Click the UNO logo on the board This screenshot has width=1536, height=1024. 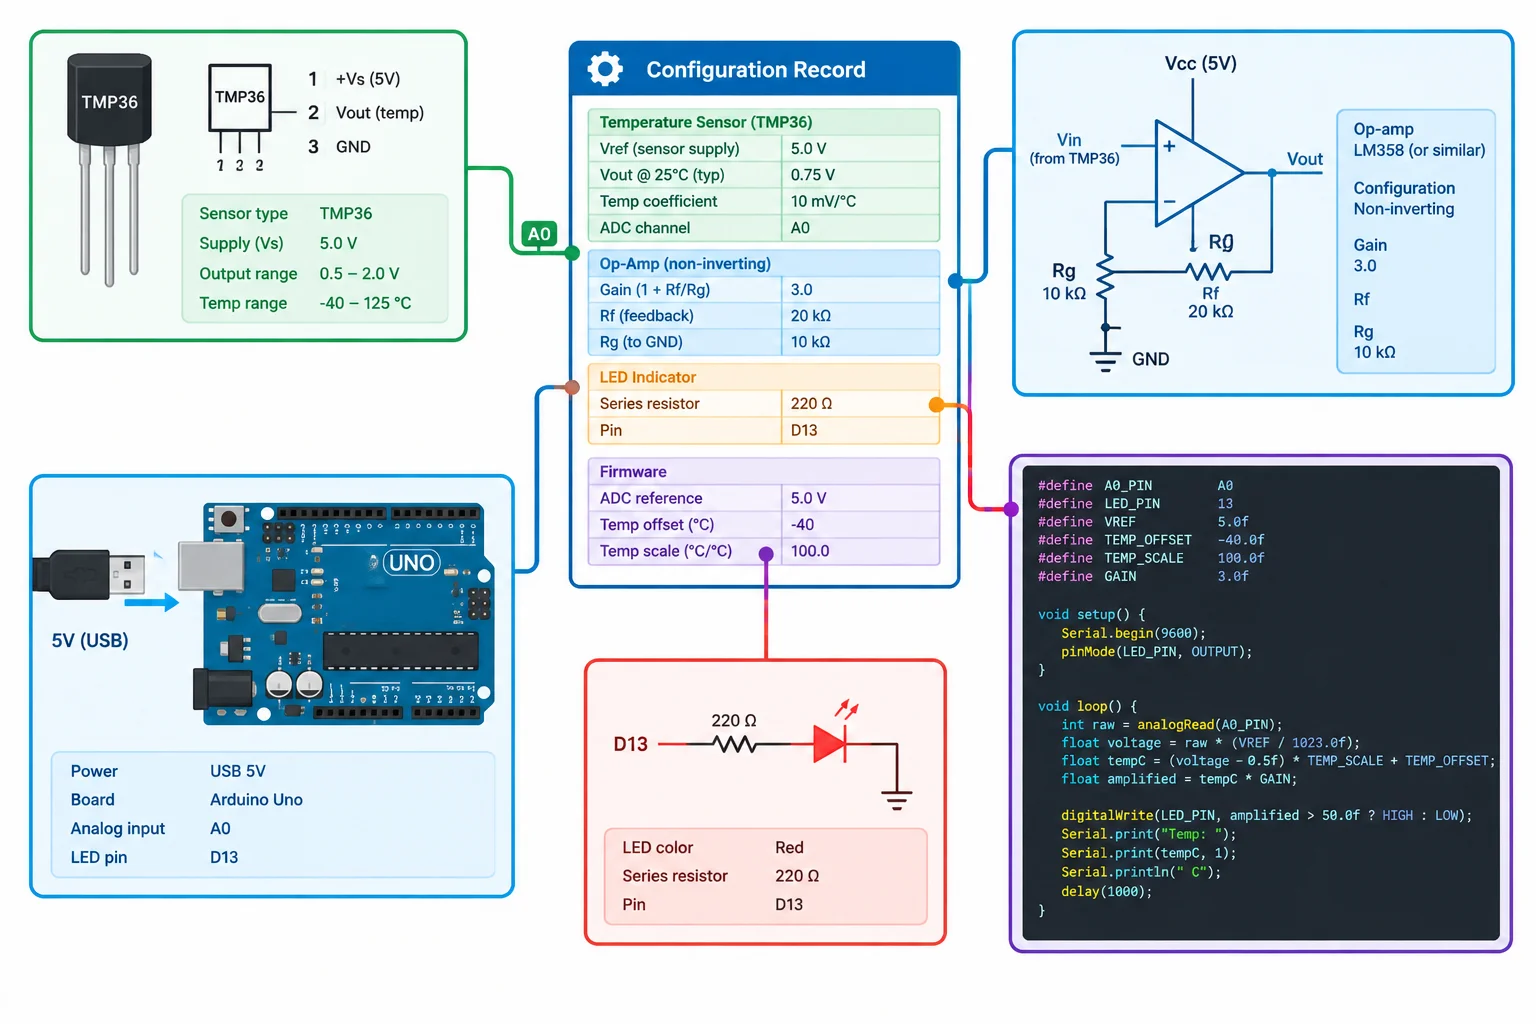click(x=411, y=563)
